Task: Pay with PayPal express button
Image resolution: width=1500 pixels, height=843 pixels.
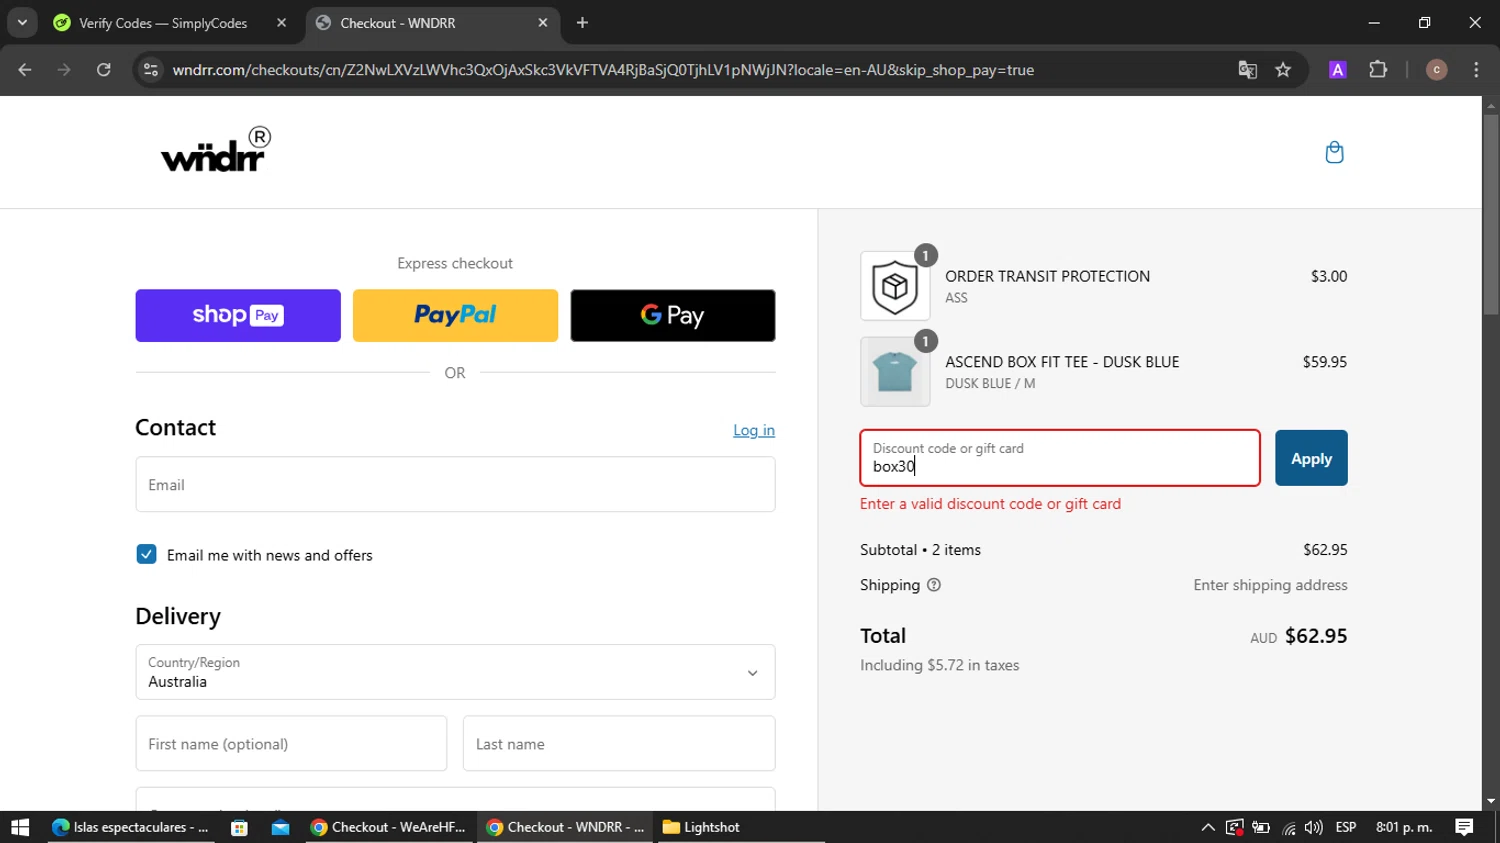Action: tap(455, 315)
